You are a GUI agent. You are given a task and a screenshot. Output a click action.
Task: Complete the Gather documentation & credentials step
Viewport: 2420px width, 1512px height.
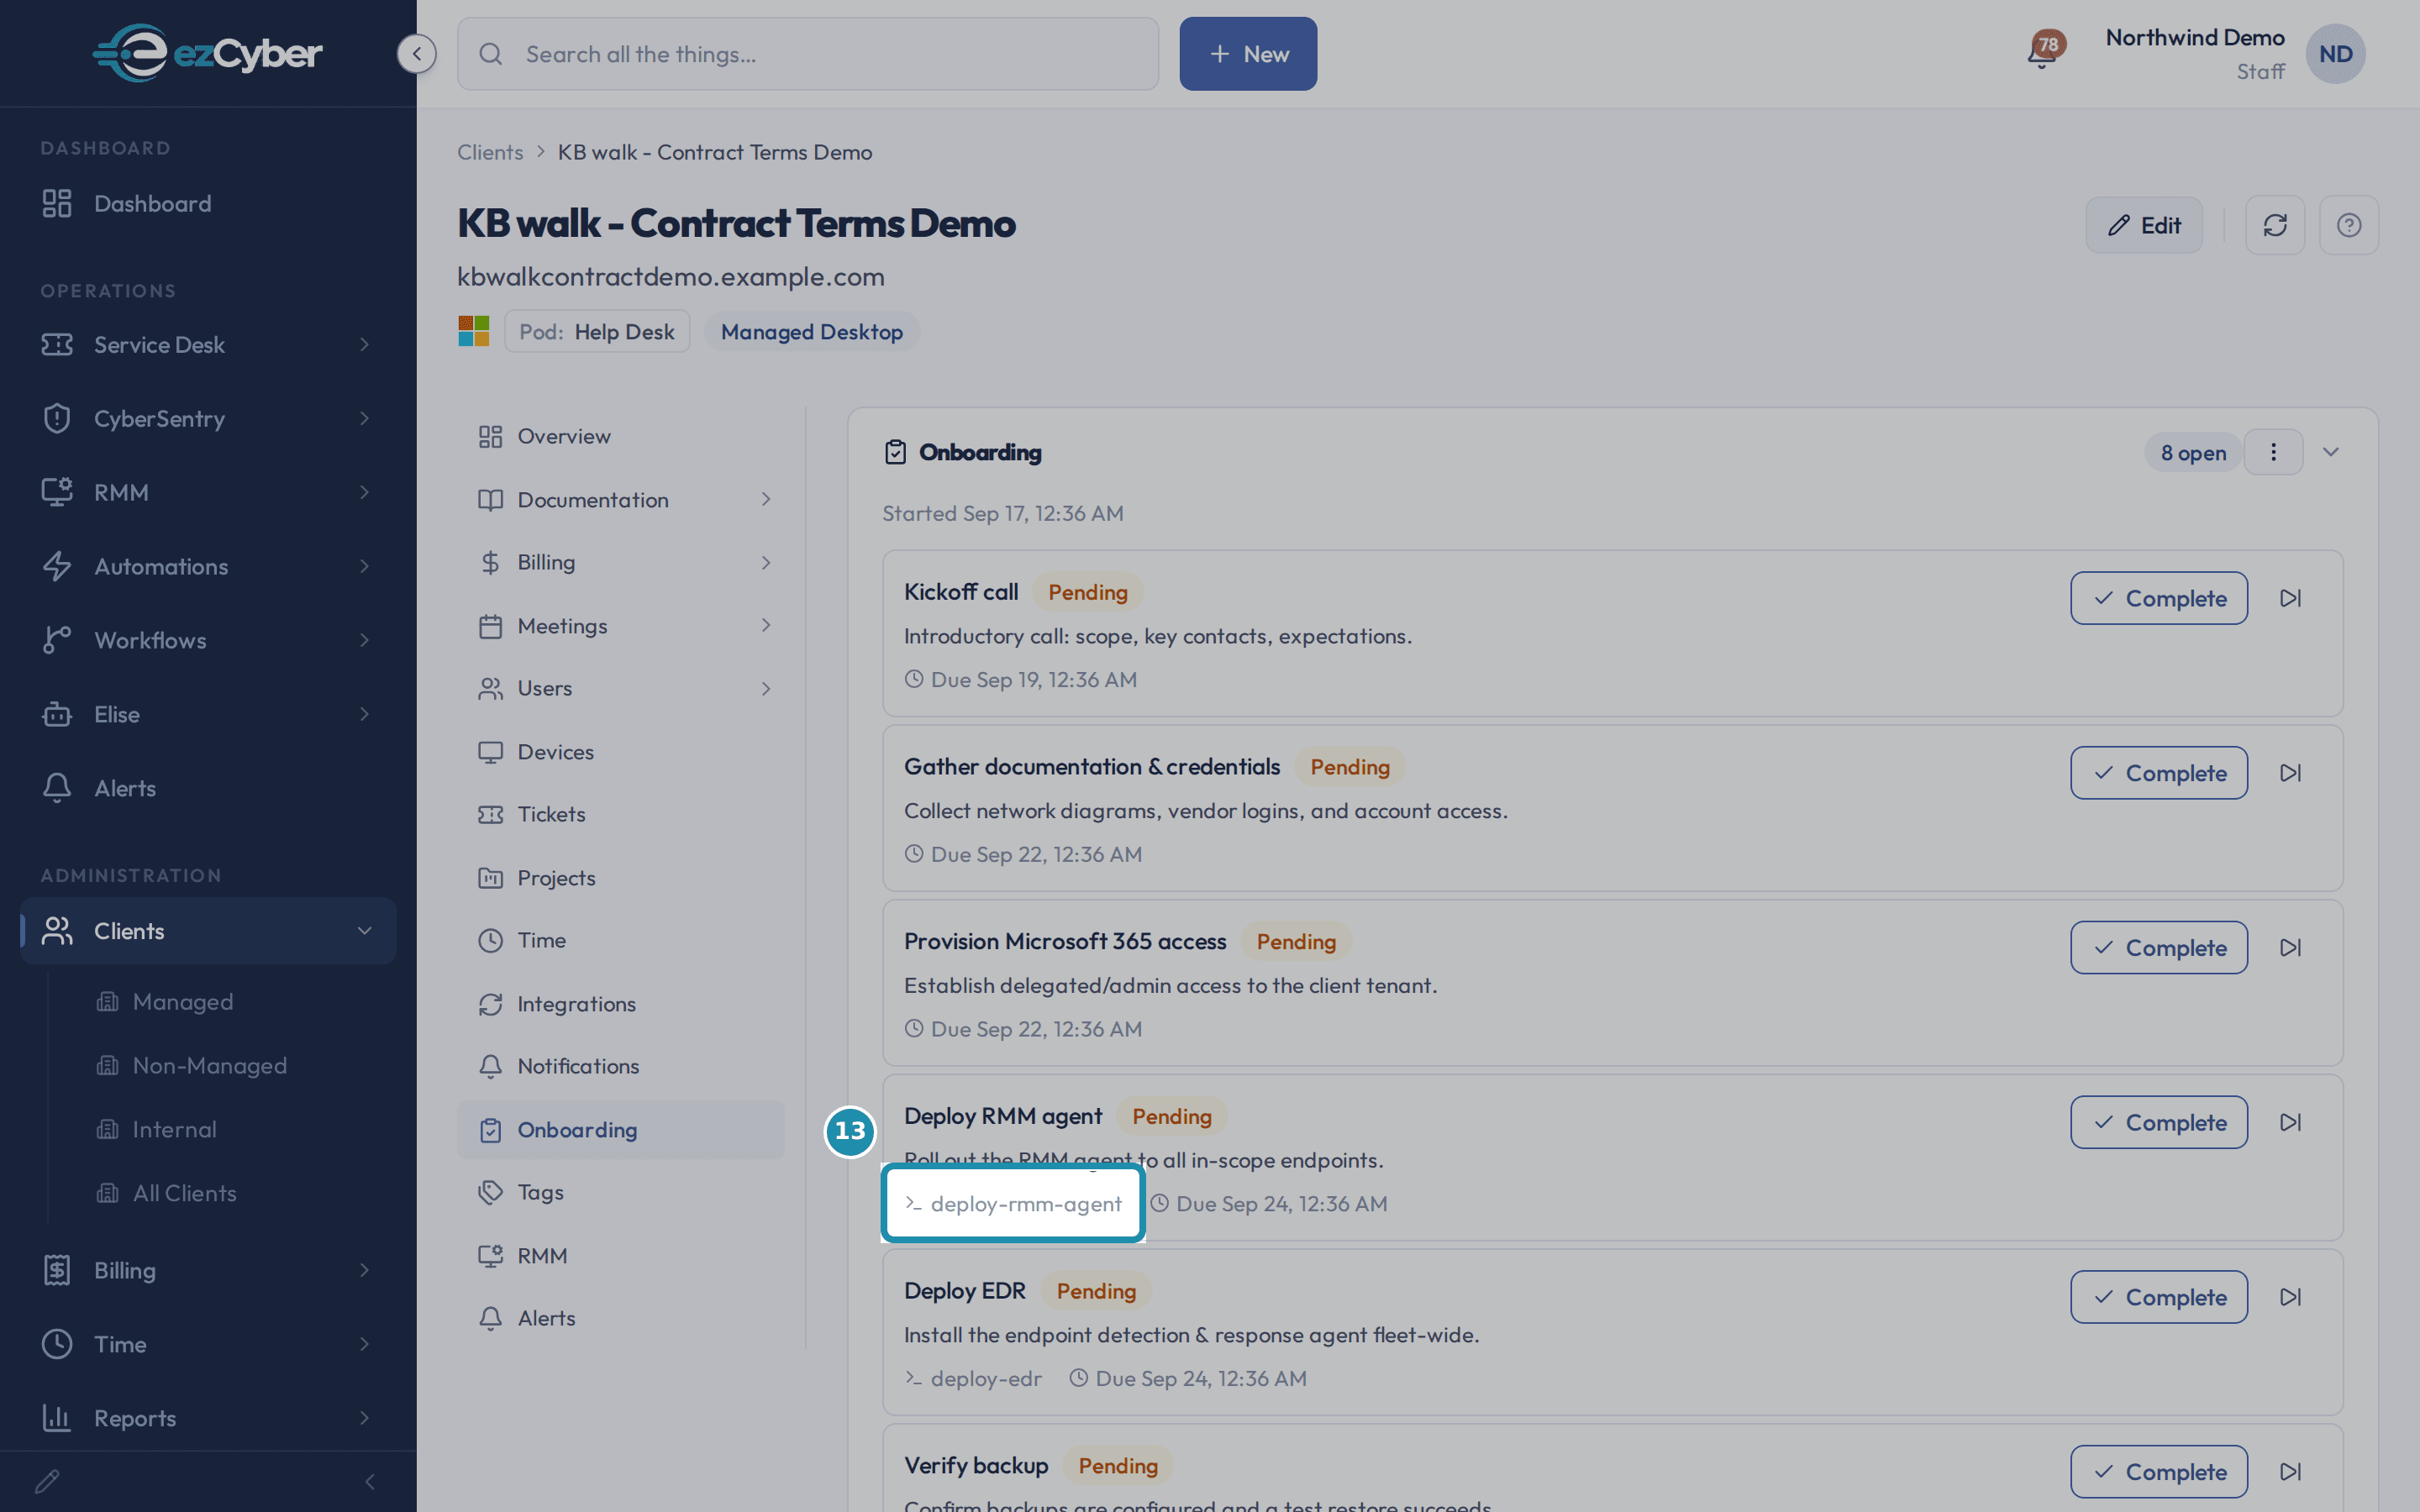[2159, 773]
